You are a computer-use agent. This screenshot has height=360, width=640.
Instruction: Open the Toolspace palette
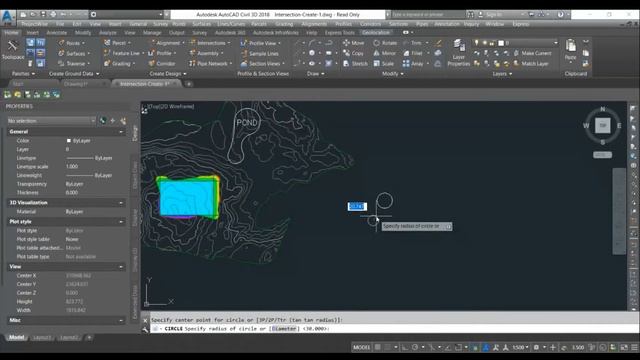(13, 50)
